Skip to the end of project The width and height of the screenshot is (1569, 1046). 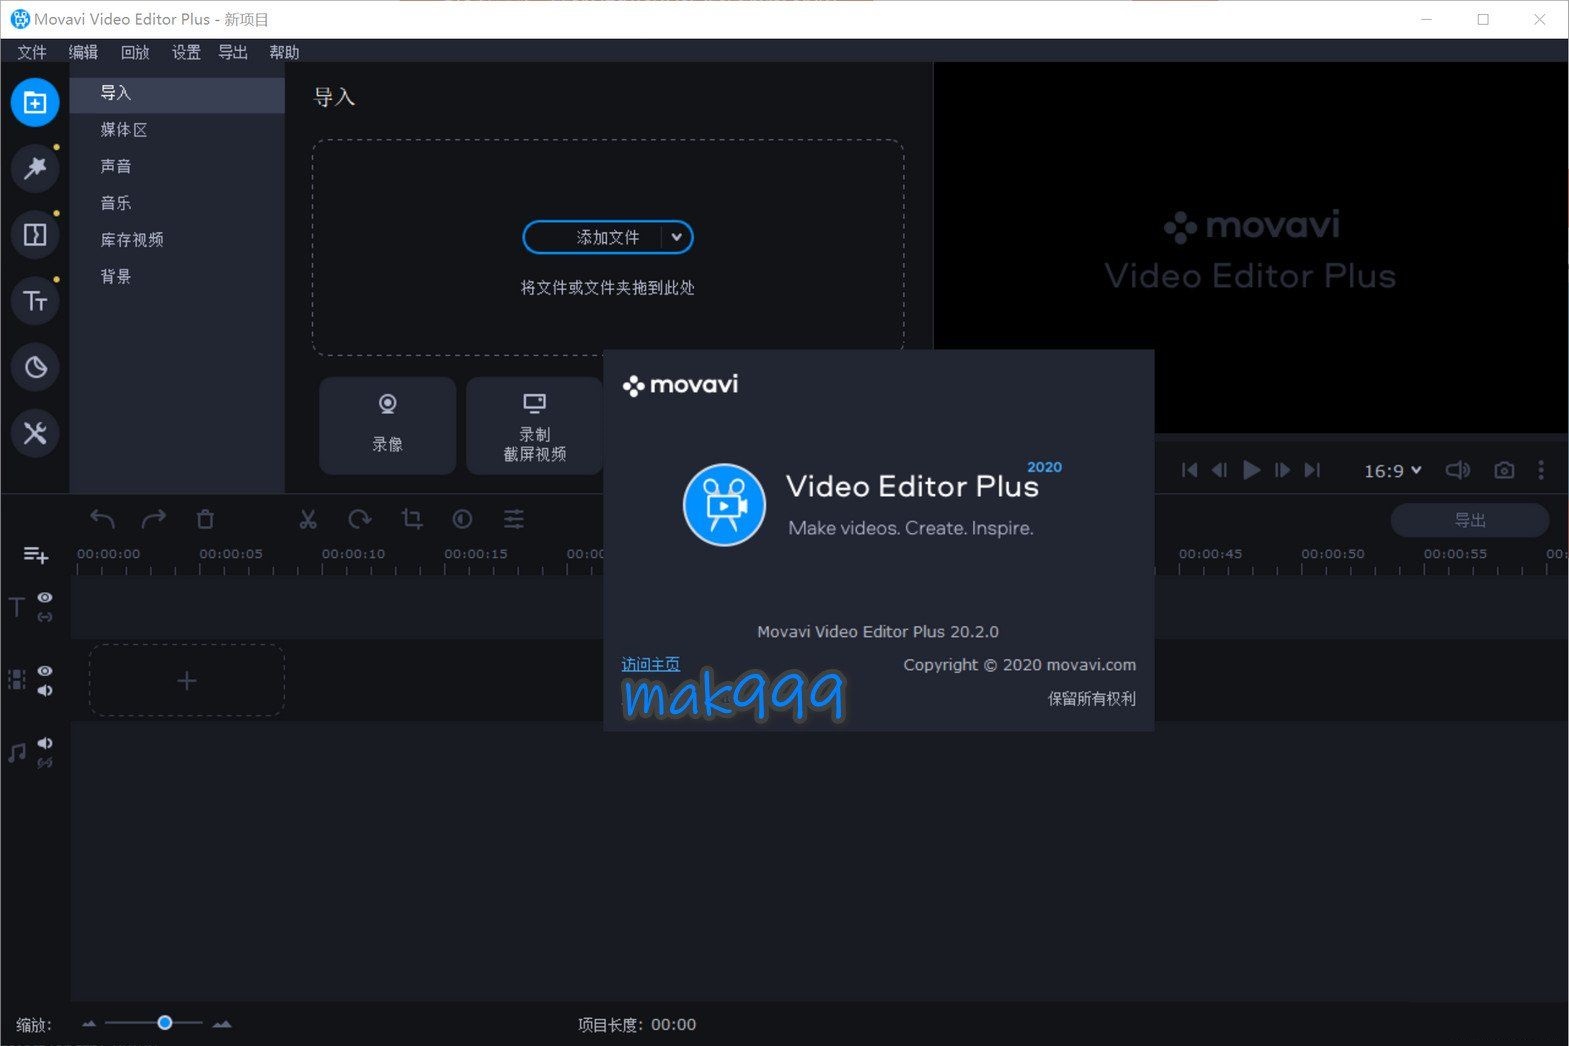click(1312, 470)
